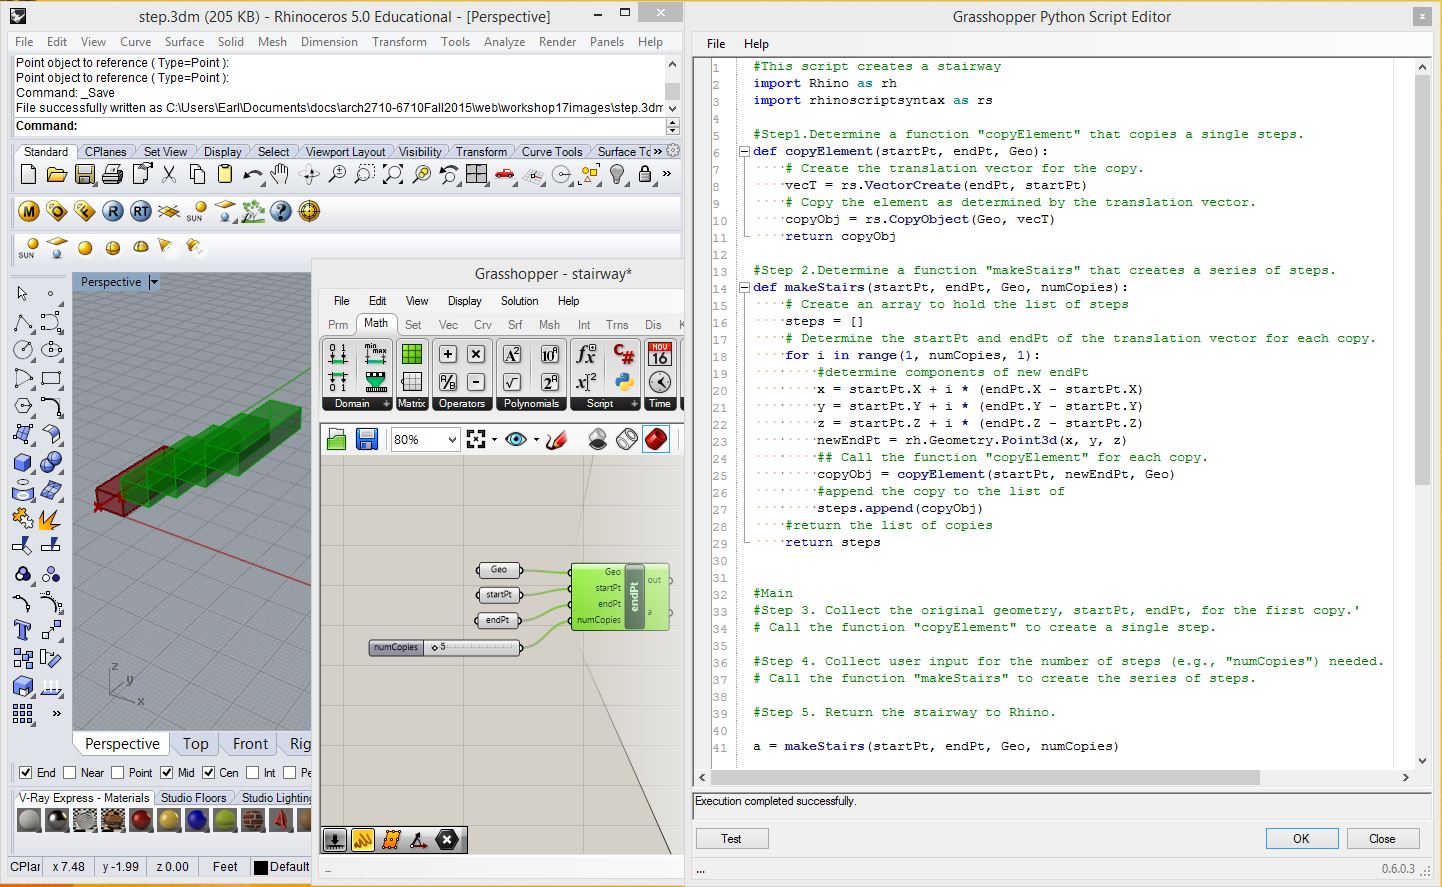Toggle the End osnap checkbox
The image size is (1442, 887).
click(25, 773)
